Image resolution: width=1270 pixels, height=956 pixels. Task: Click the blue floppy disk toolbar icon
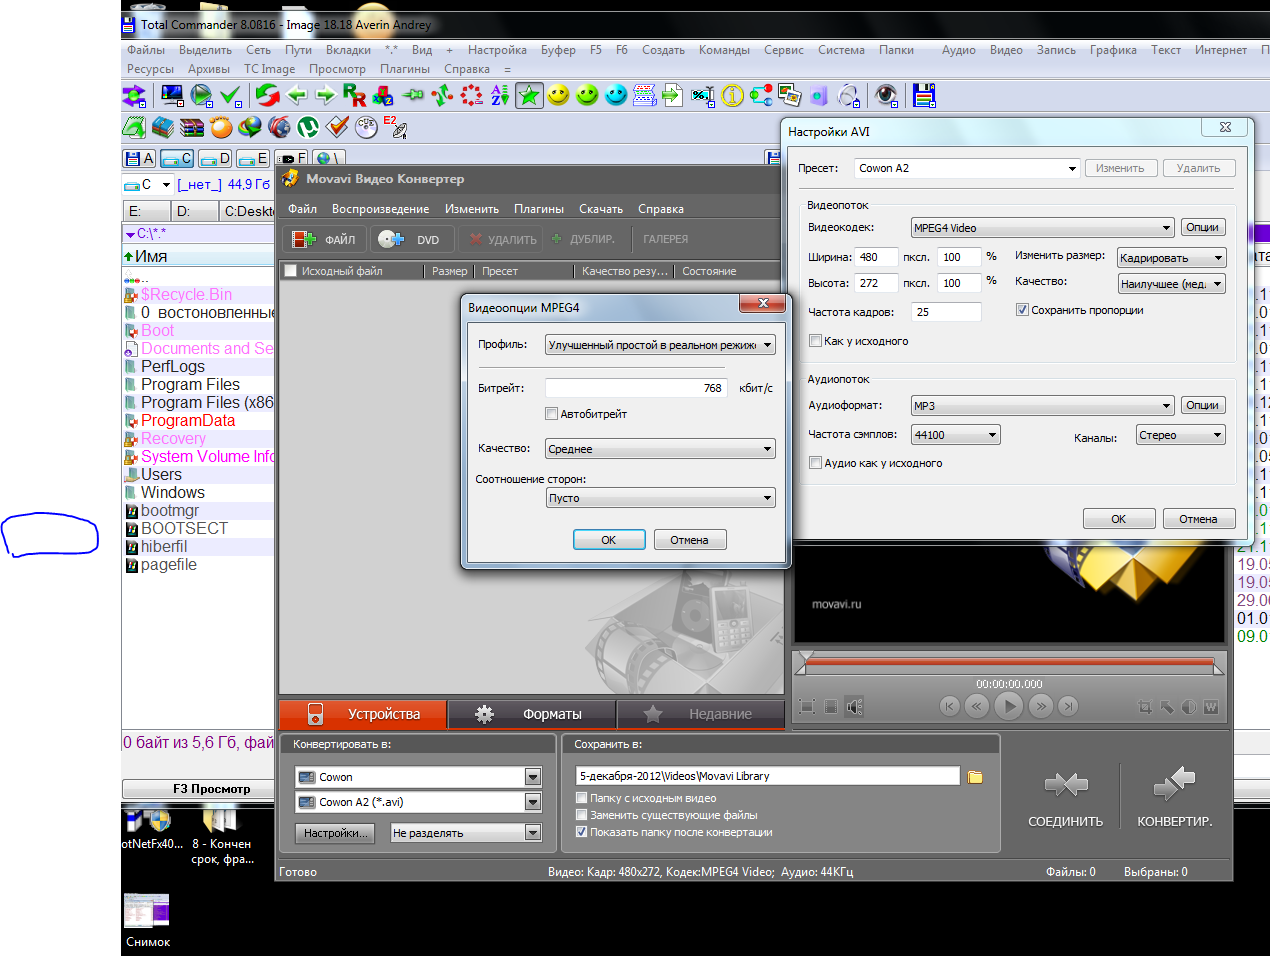[x=924, y=95]
